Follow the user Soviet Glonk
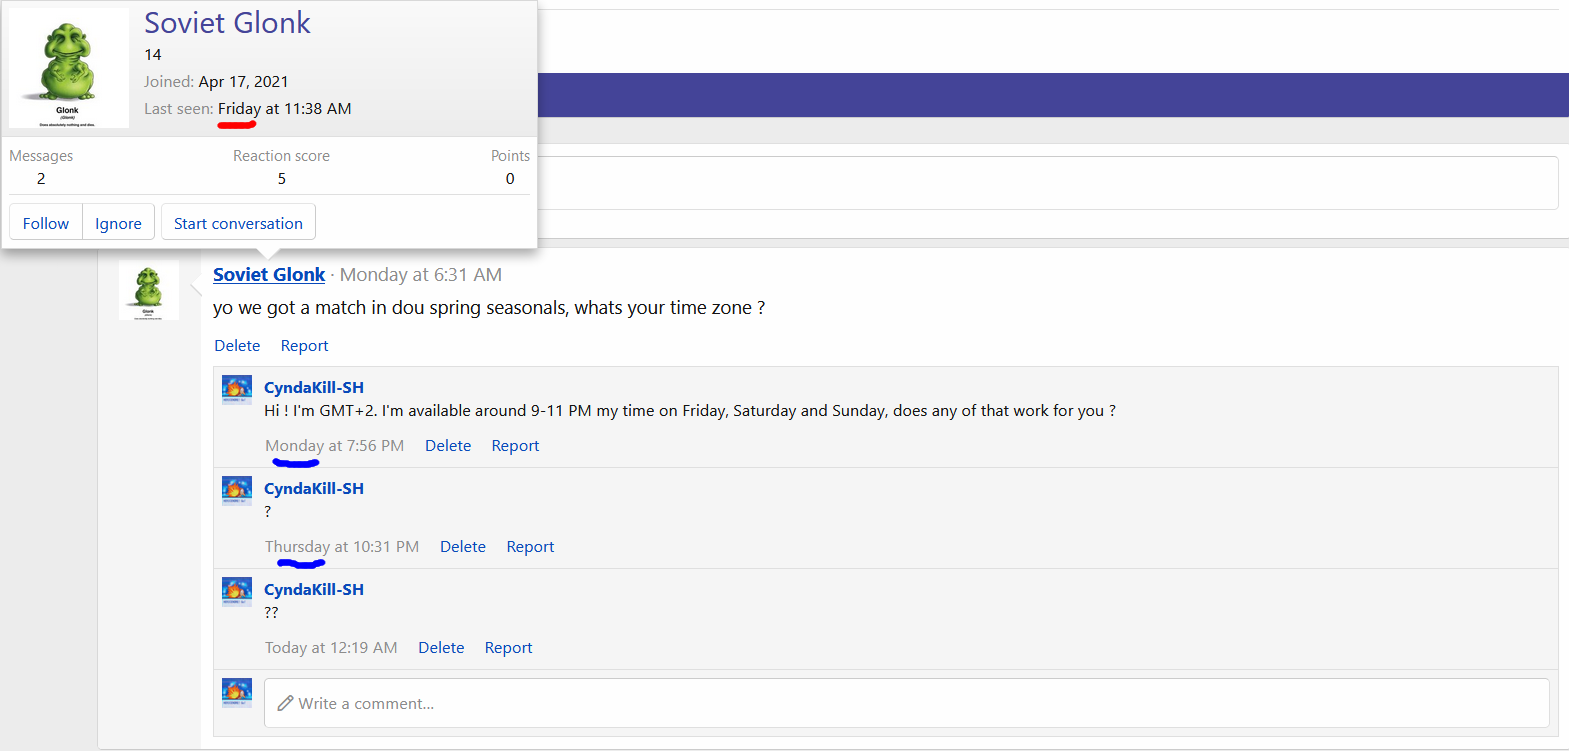The height and width of the screenshot is (751, 1569). coord(46,223)
